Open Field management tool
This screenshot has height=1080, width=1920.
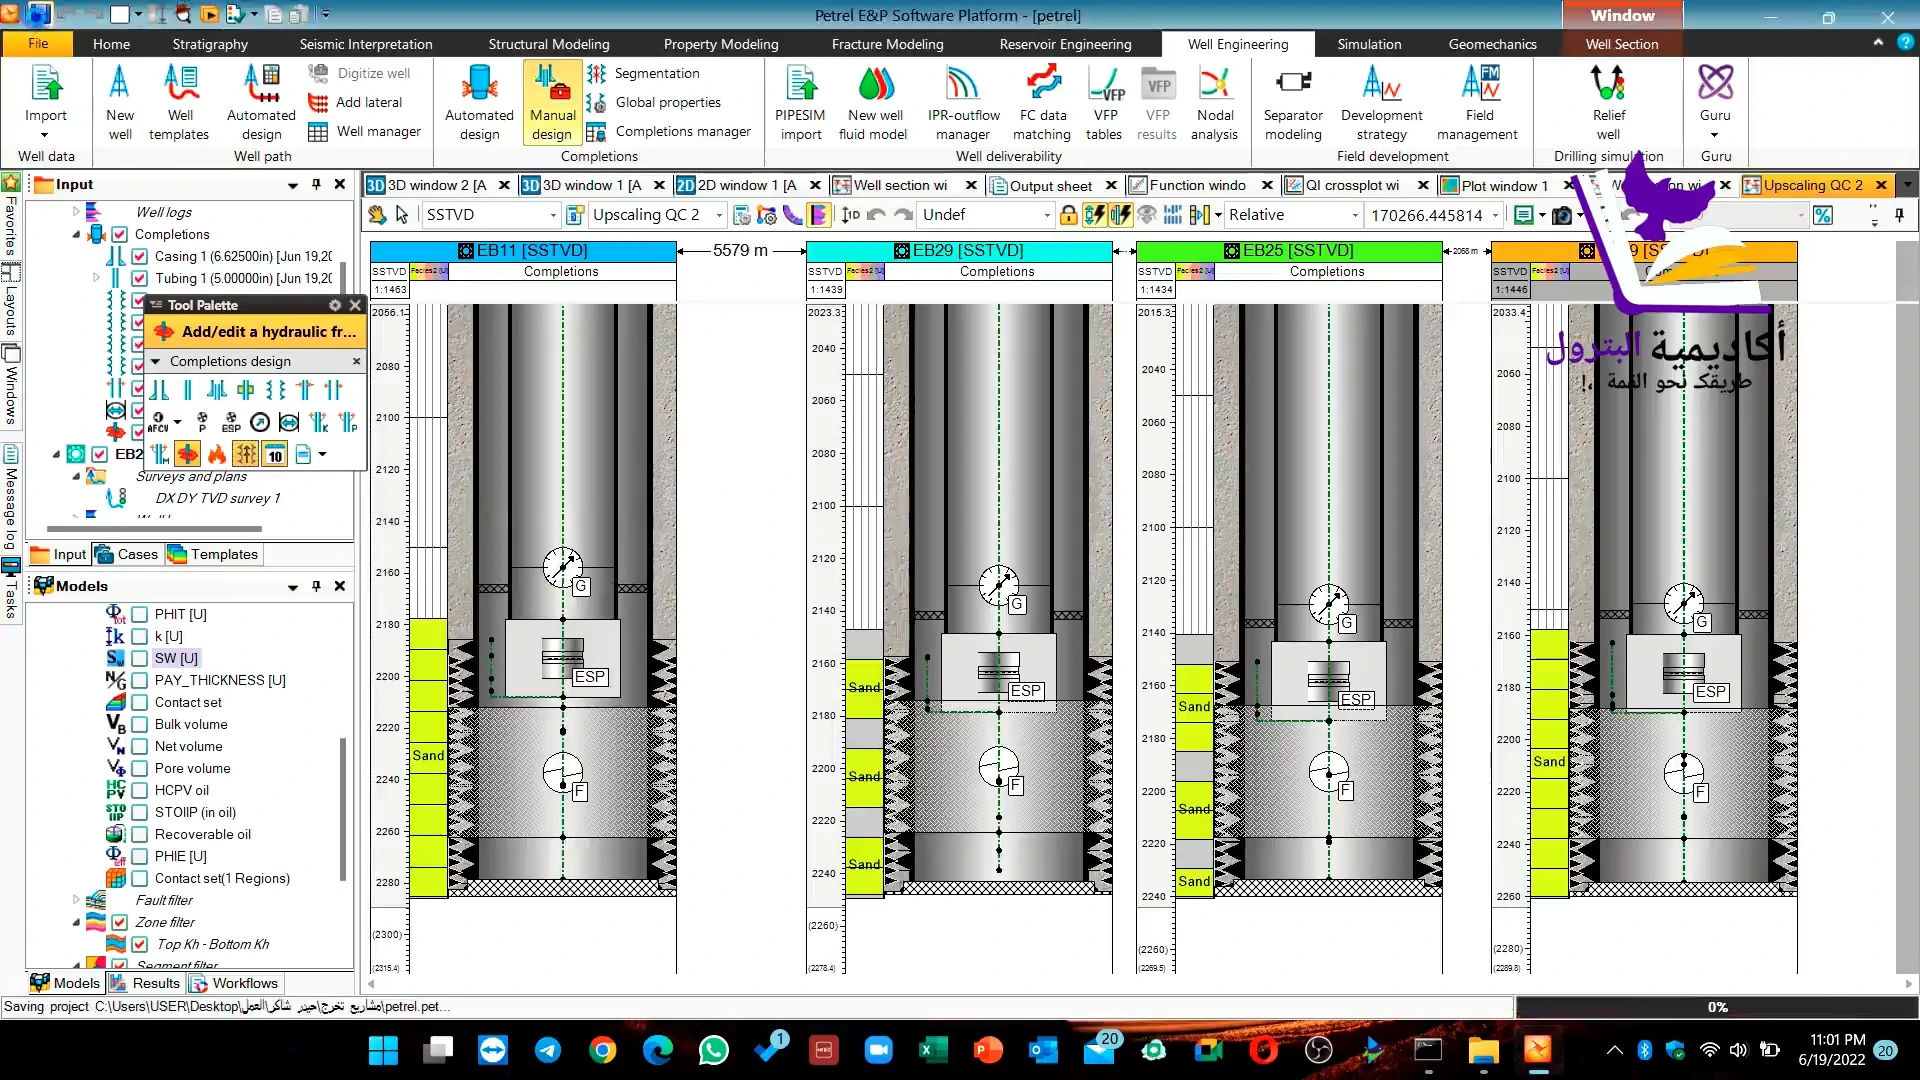(x=1478, y=103)
